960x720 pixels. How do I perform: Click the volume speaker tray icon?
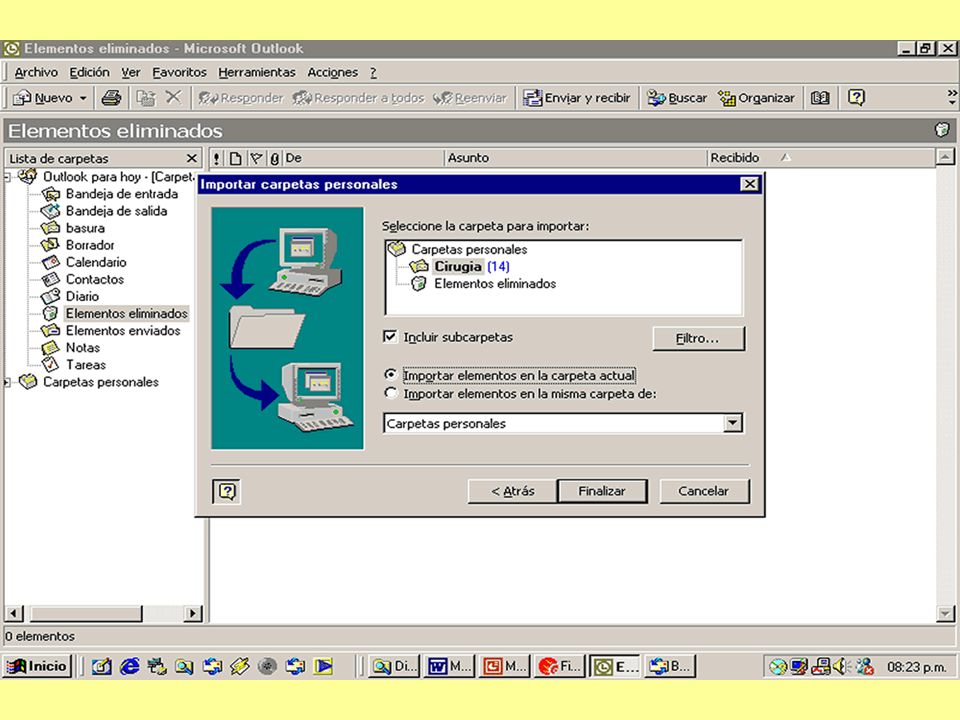(841, 666)
